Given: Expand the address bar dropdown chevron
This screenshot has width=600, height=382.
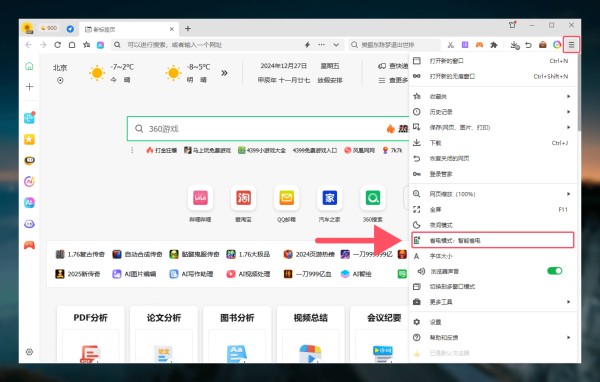Looking at the screenshot, I should tap(336, 45).
